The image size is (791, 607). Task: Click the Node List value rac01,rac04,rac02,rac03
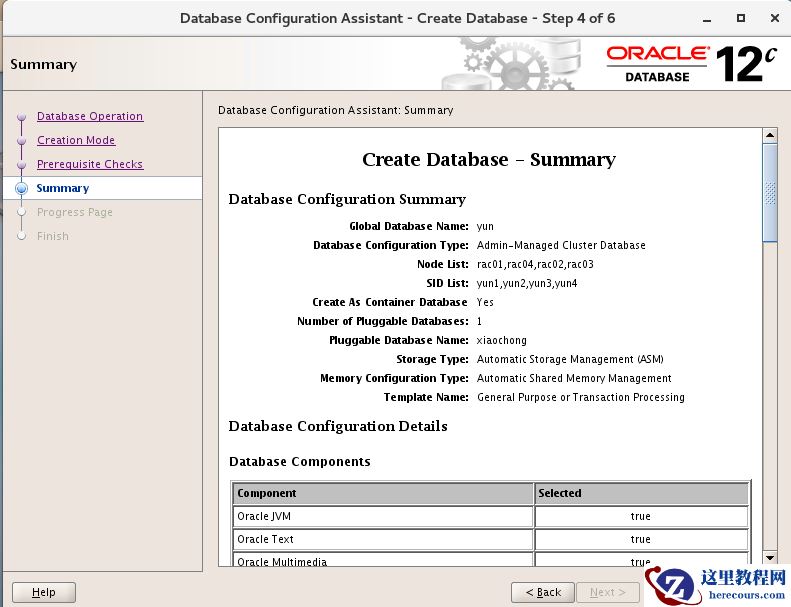pos(535,264)
